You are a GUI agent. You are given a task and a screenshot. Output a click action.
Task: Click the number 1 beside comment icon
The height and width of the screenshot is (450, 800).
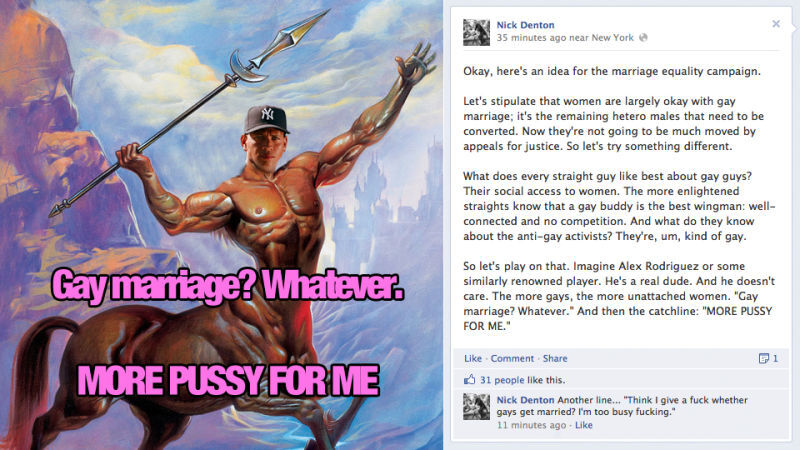click(775, 358)
